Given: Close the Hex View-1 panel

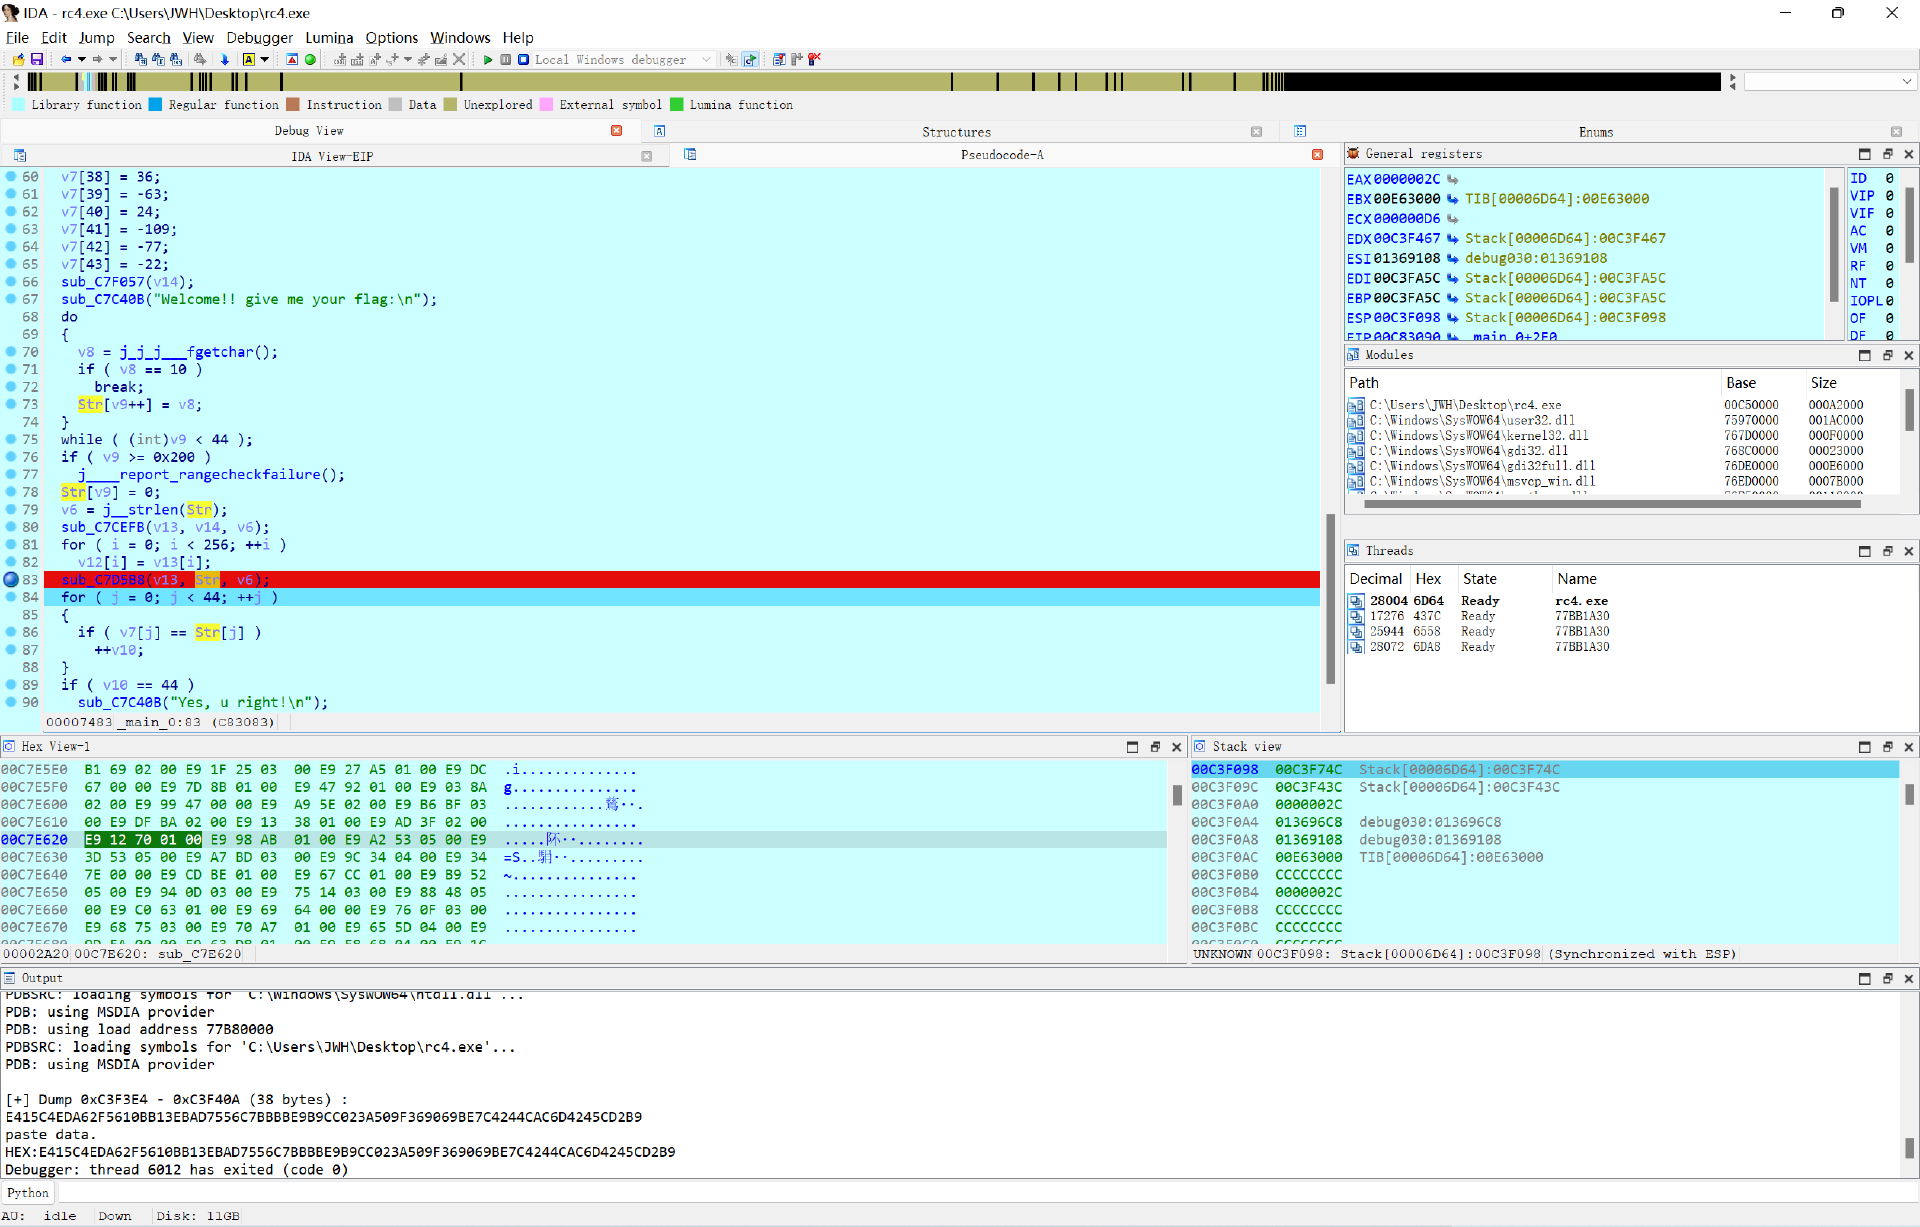Looking at the screenshot, I should [1177, 747].
